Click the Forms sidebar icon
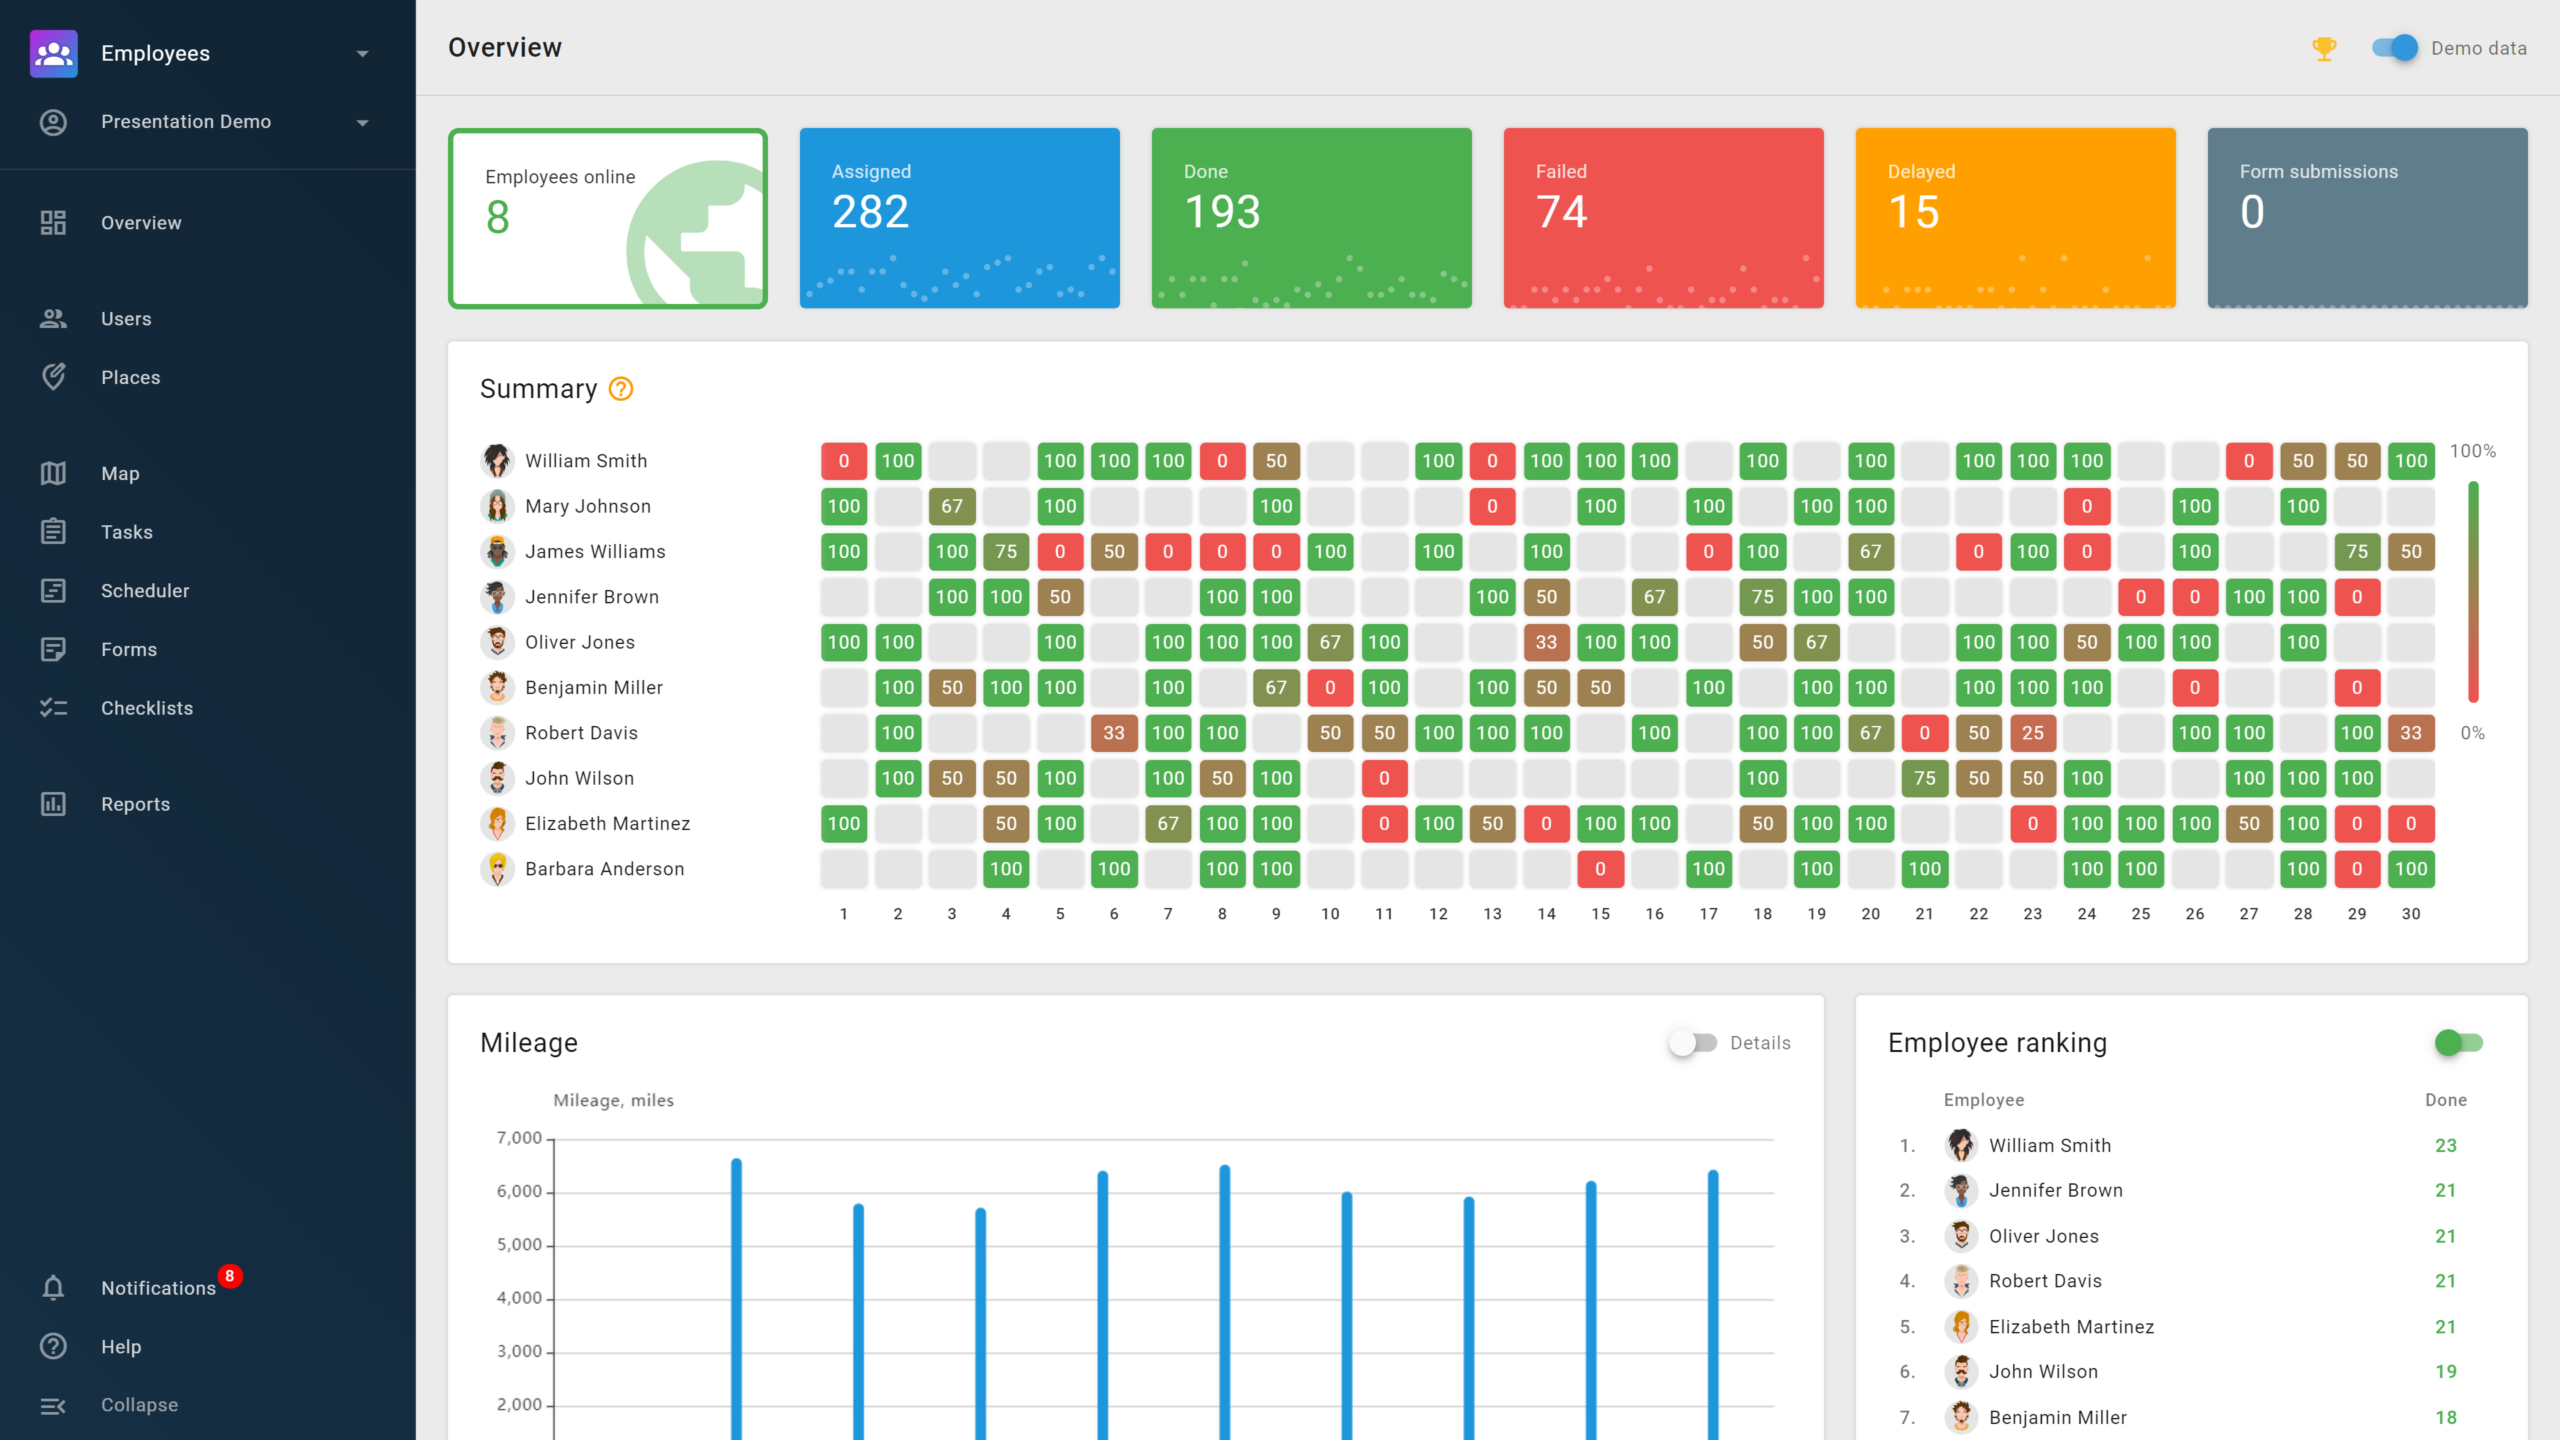 [x=51, y=649]
